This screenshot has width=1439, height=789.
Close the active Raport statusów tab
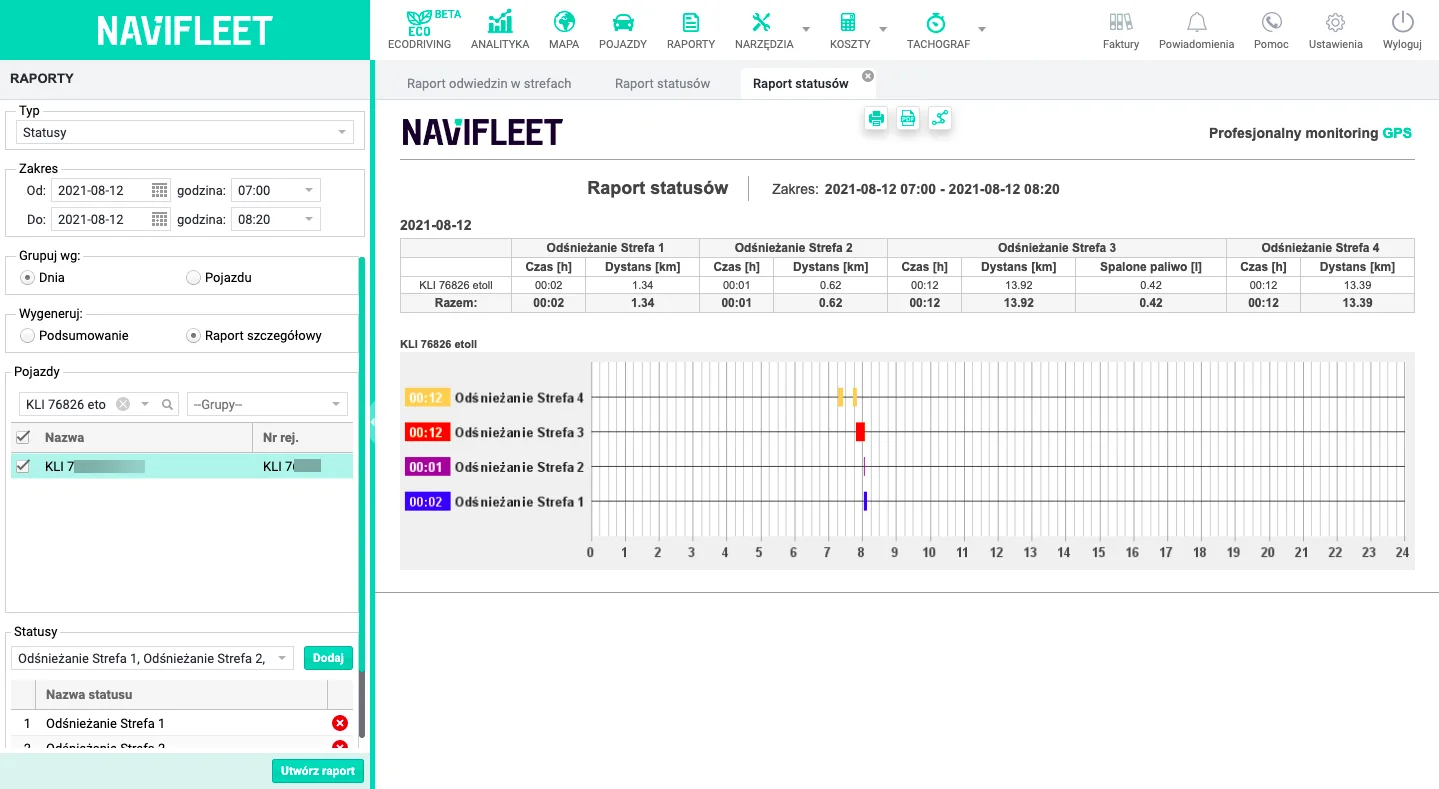pyautogui.click(x=868, y=76)
